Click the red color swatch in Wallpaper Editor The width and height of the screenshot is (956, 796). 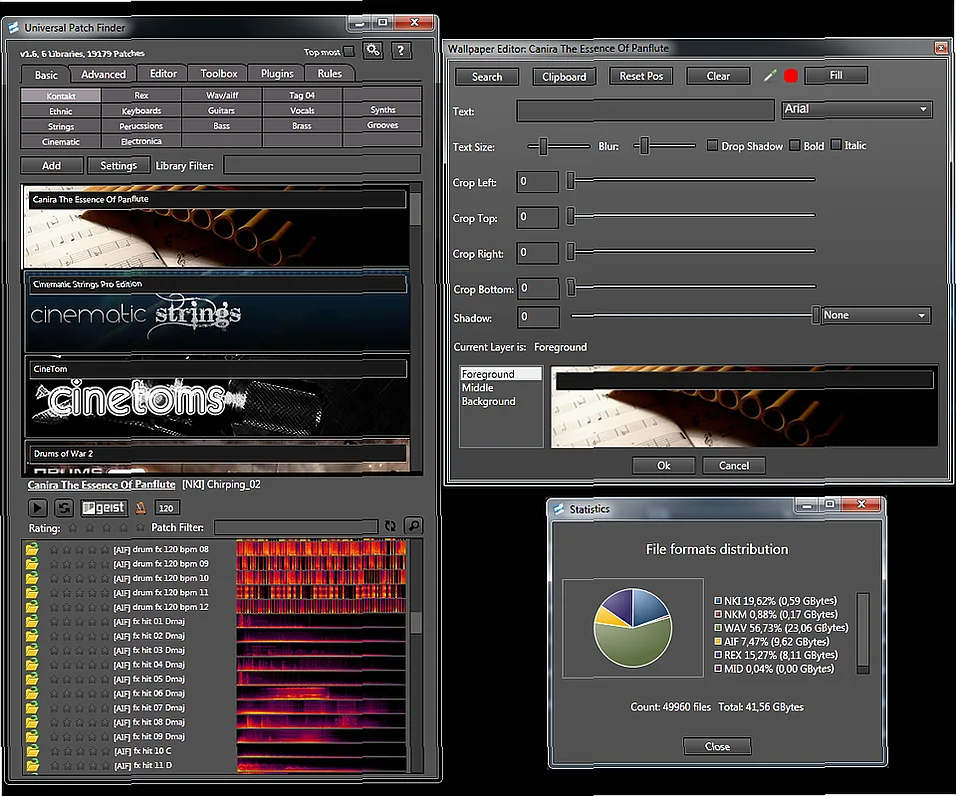[789, 75]
